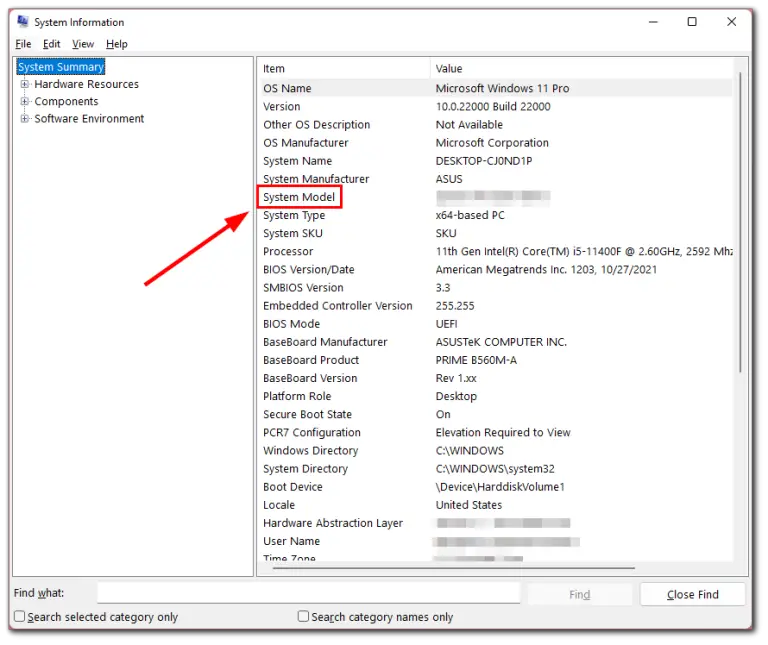Select the Windows Directory row
This screenshot has height=645, width=768.
pyautogui.click(x=496, y=451)
